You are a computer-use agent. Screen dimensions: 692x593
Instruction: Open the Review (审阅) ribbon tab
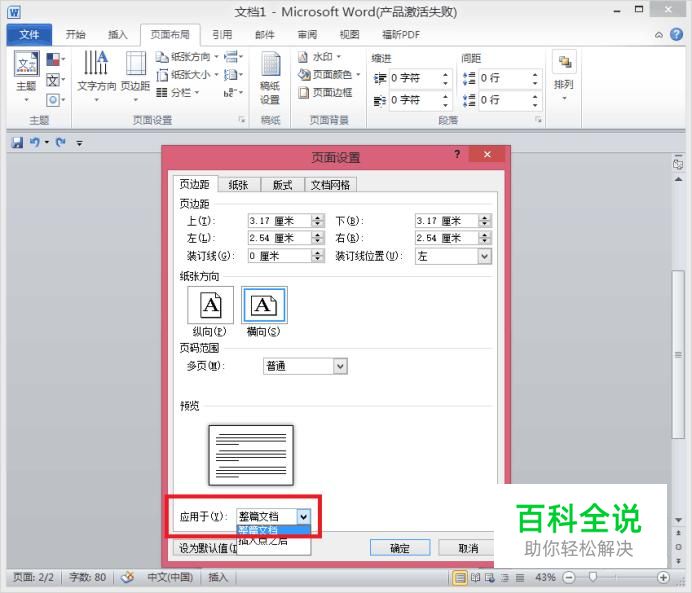pos(307,34)
